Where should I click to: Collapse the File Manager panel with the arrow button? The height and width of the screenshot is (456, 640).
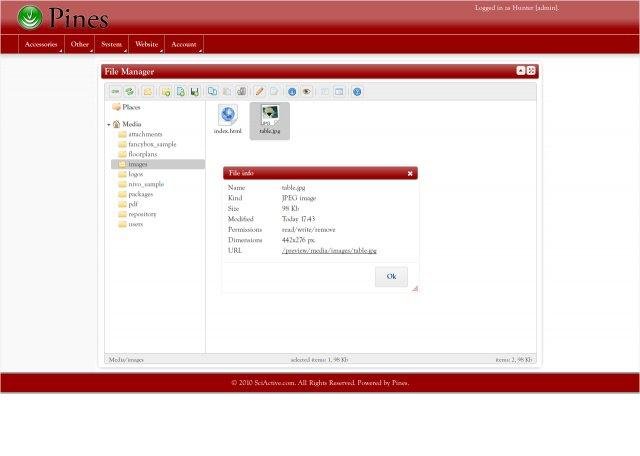tap(521, 71)
